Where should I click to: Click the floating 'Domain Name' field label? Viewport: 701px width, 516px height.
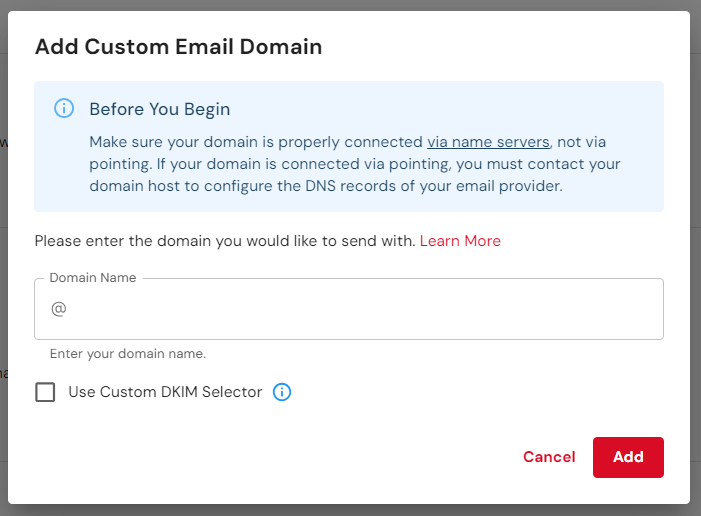(93, 278)
